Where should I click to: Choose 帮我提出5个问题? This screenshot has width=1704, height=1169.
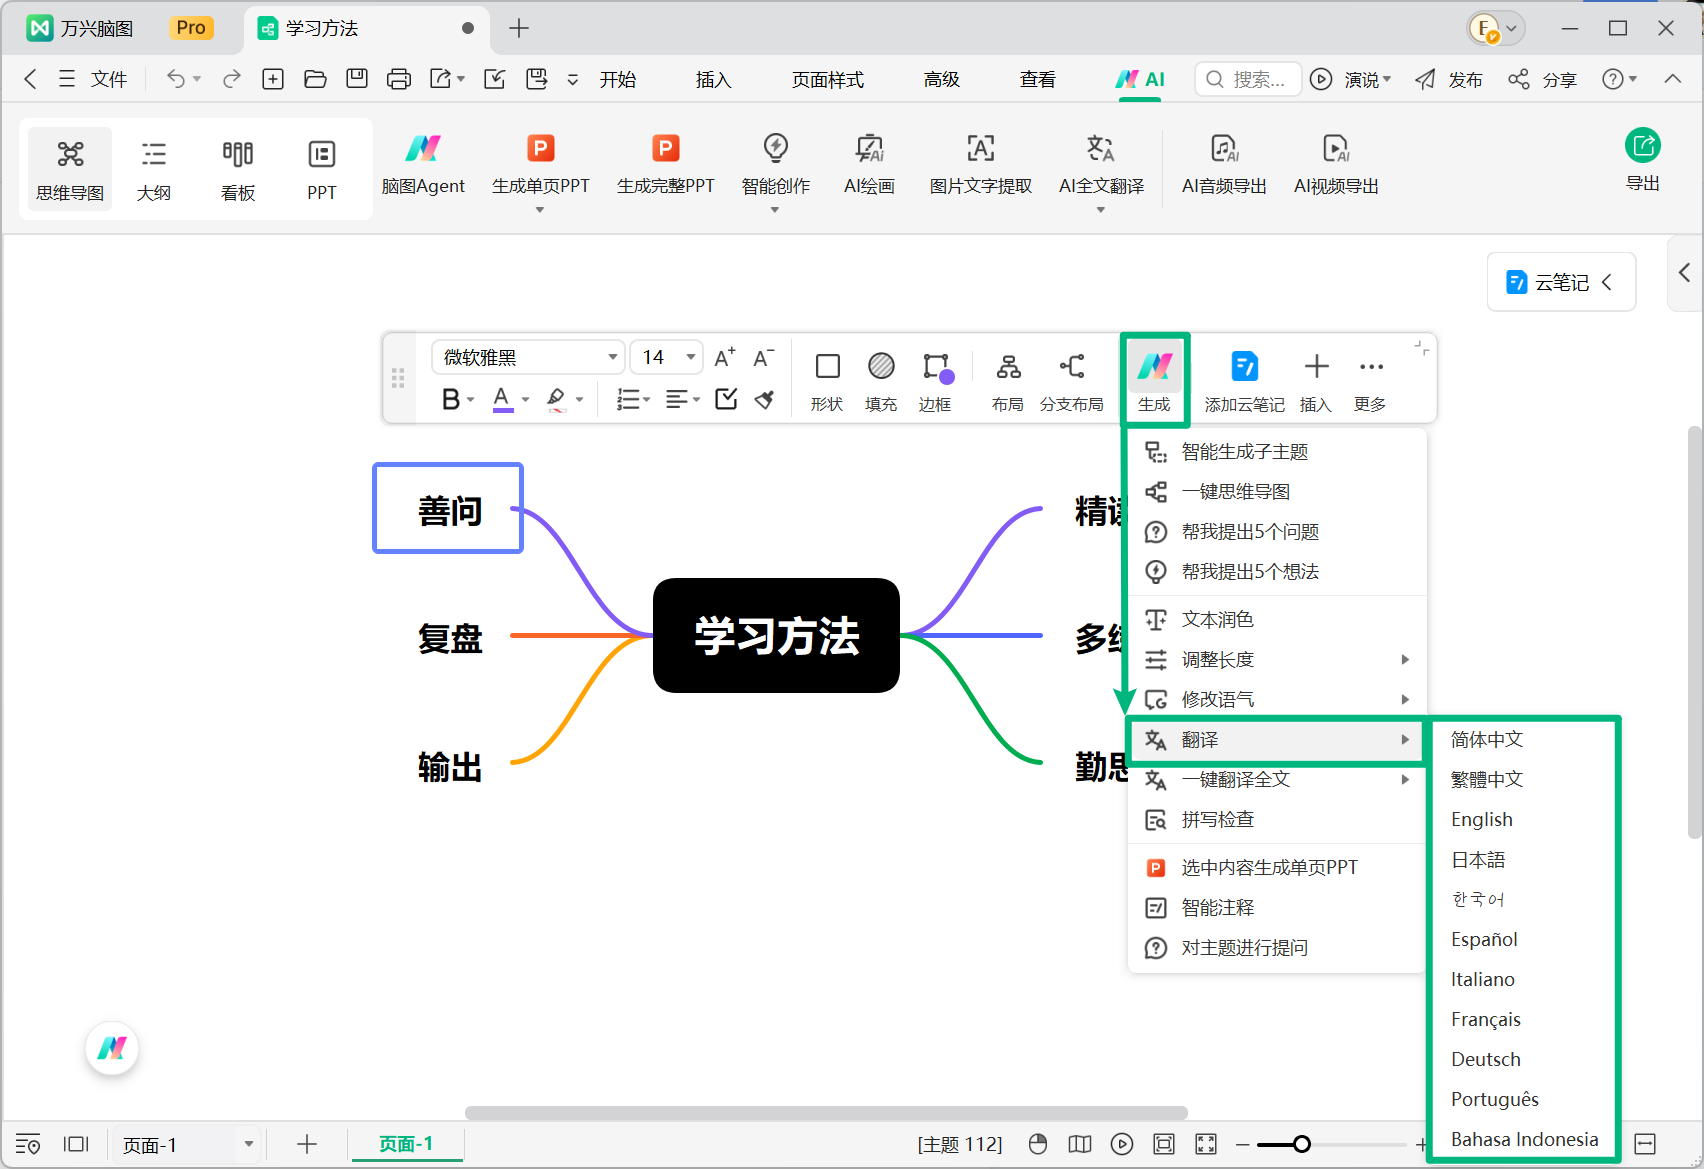tap(1277, 531)
